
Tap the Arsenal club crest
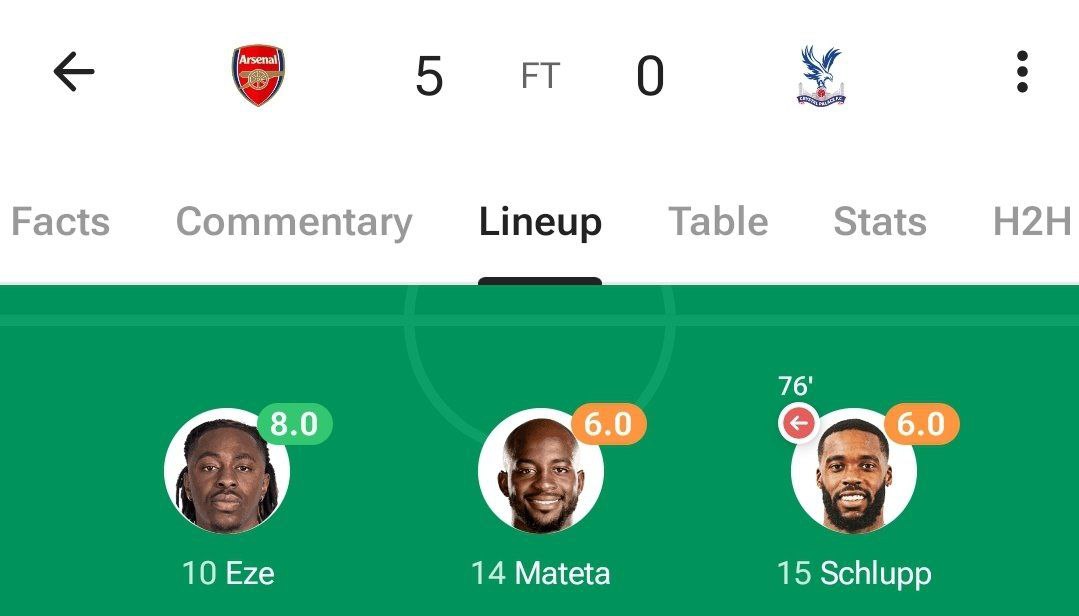pyautogui.click(x=259, y=76)
